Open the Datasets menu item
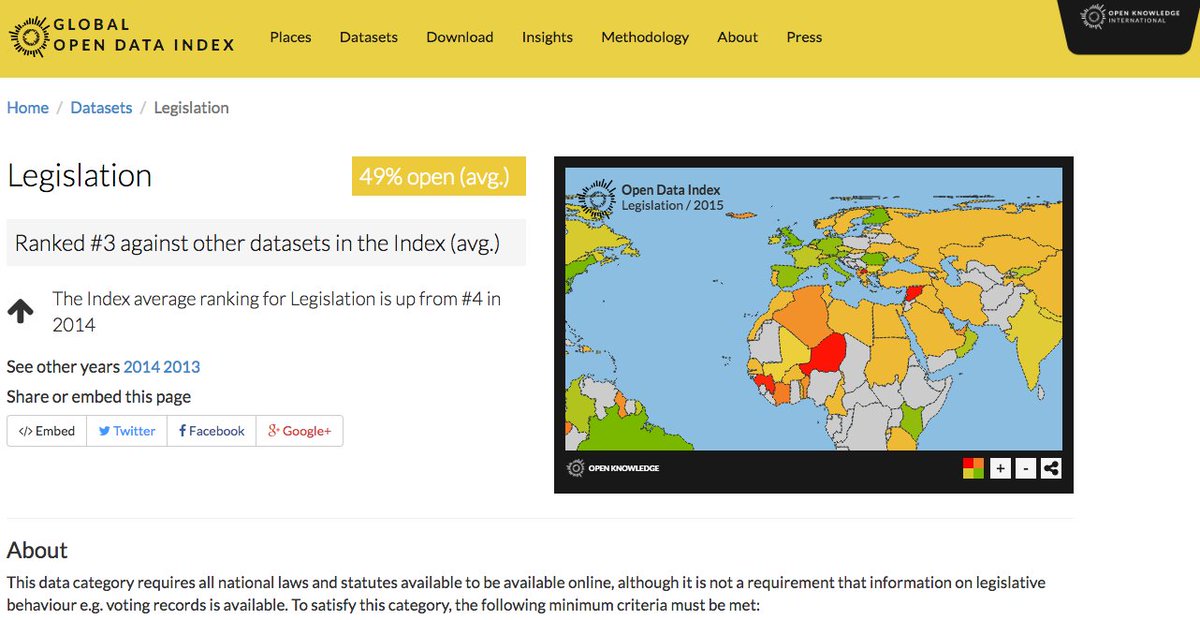Viewport: 1200px width, 620px height. coord(368,37)
